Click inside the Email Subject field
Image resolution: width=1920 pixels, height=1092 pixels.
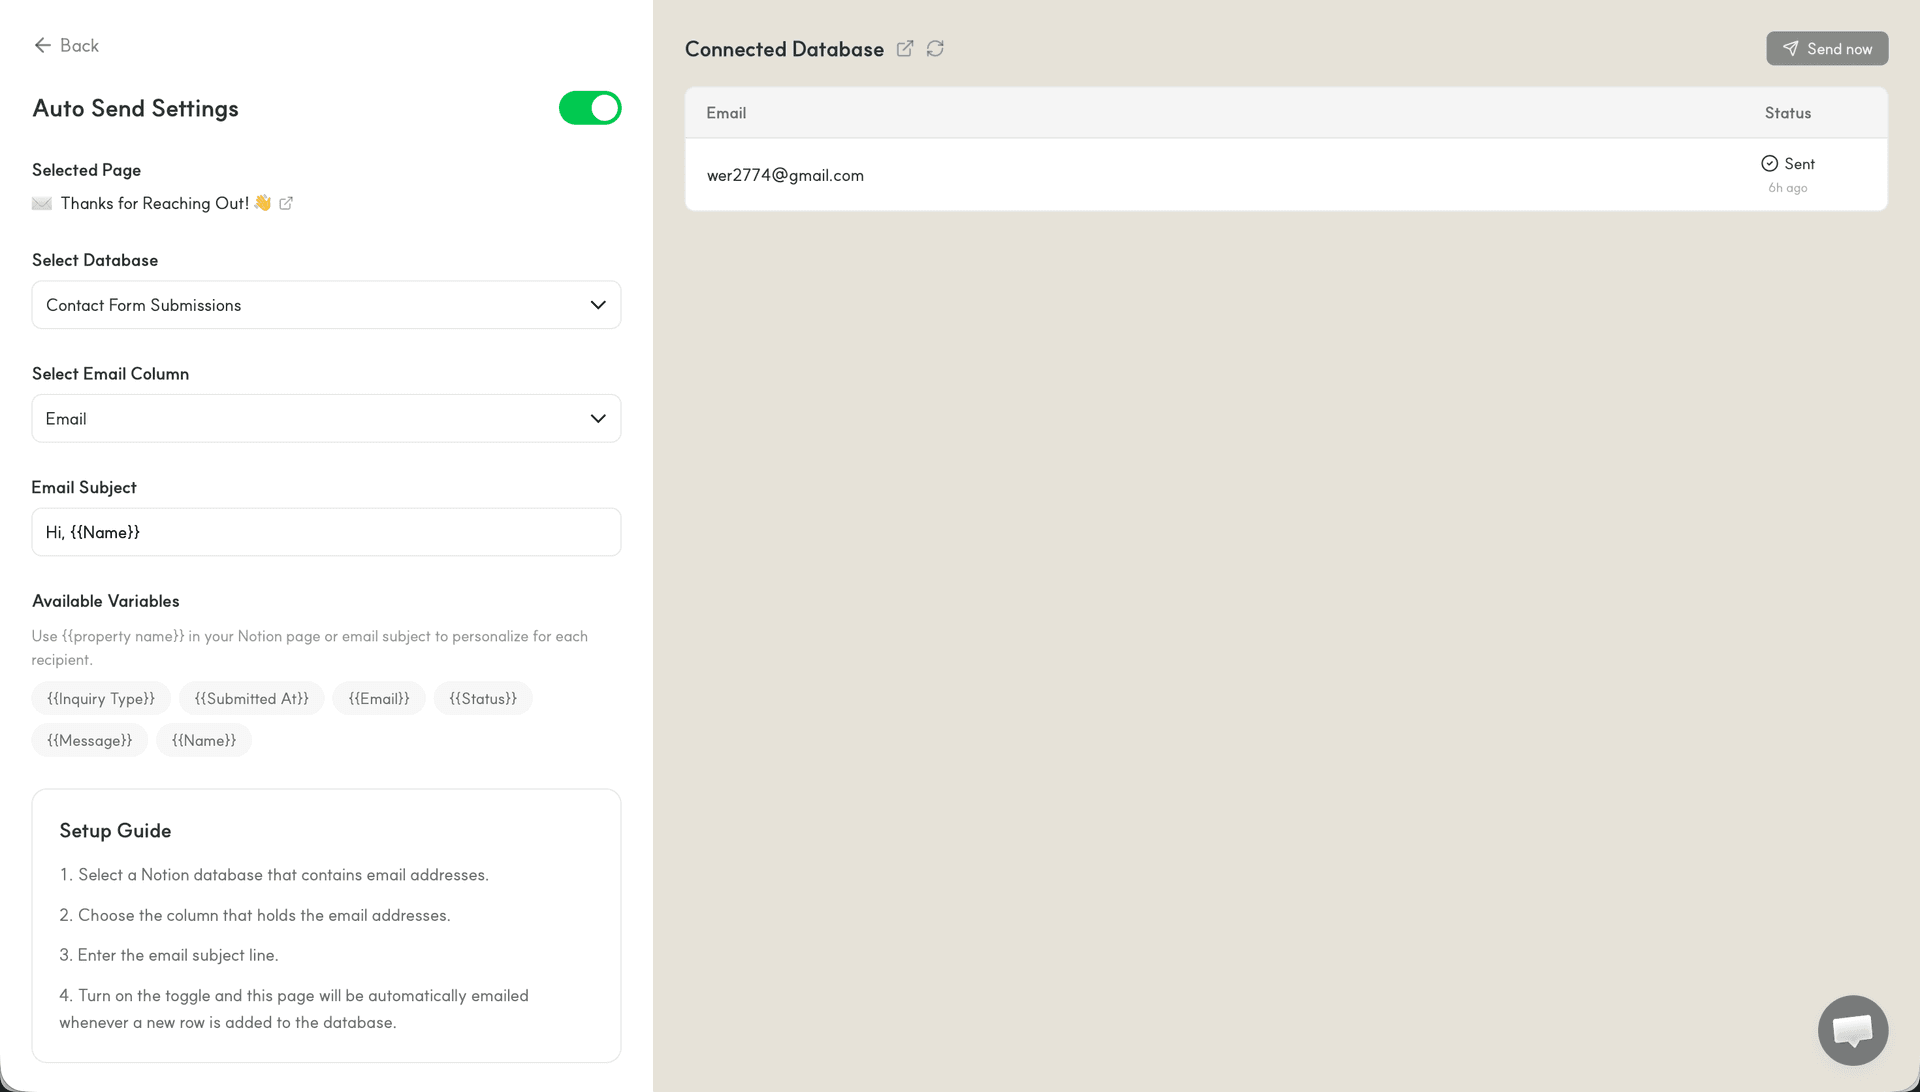tap(326, 532)
